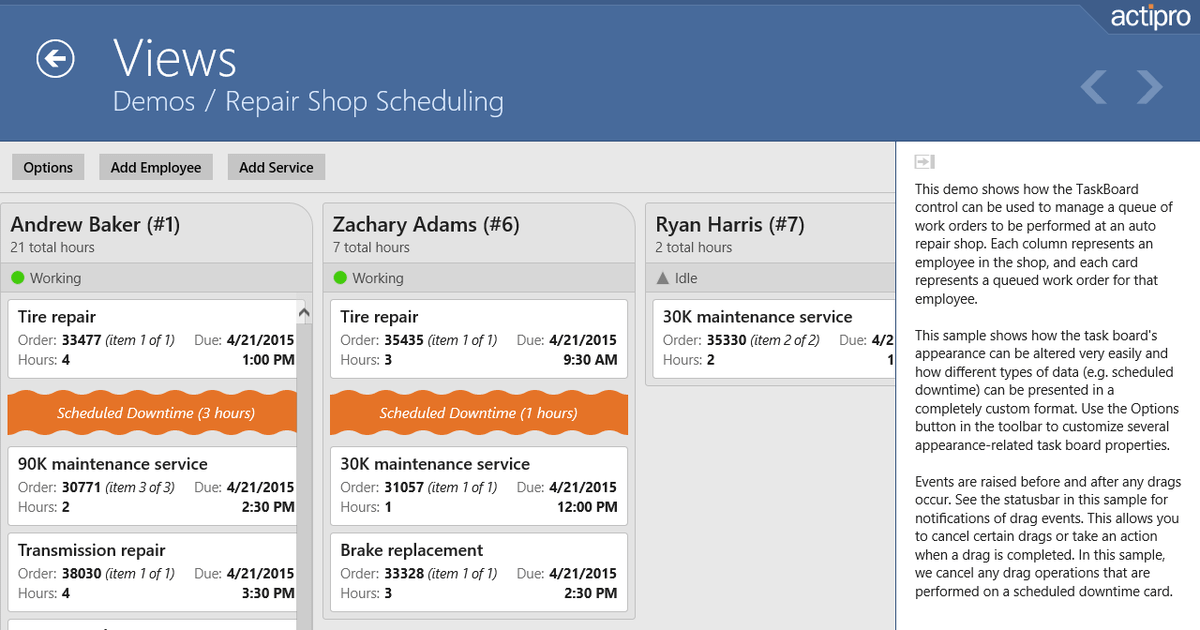1200x630 pixels.
Task: Click Zachary Adams' green Working status indicator
Action: [x=339, y=278]
